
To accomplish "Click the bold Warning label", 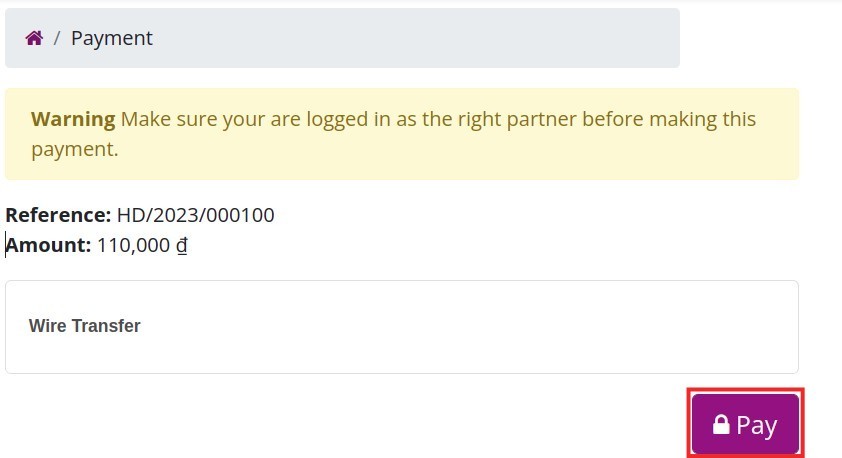I will pyautogui.click(x=73, y=119).
